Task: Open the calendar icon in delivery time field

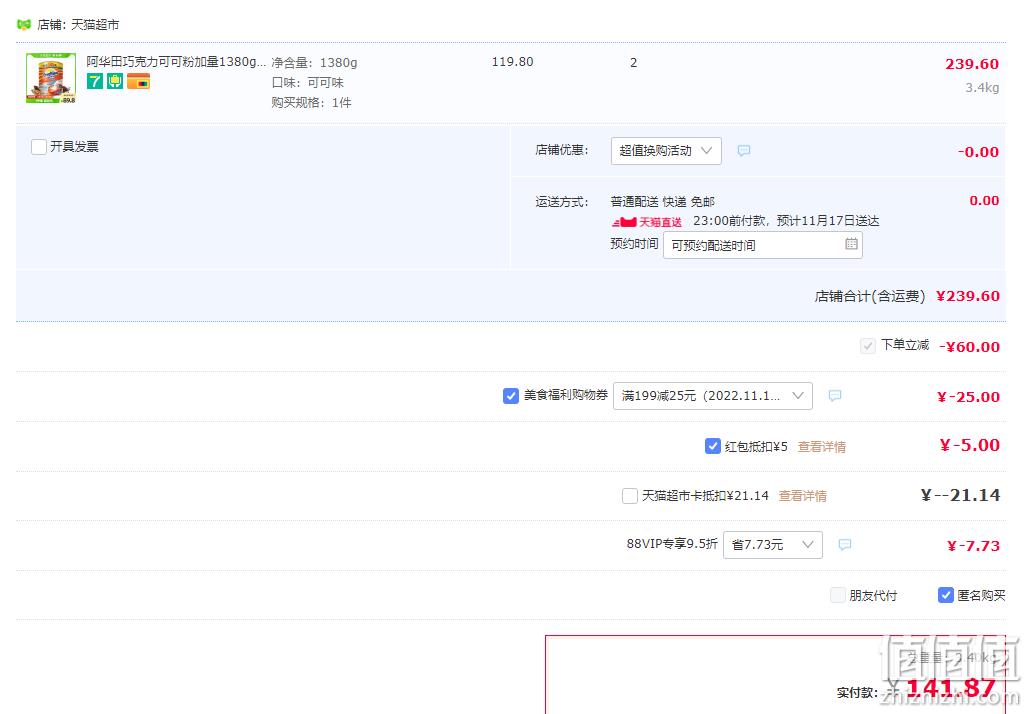Action: click(851, 244)
